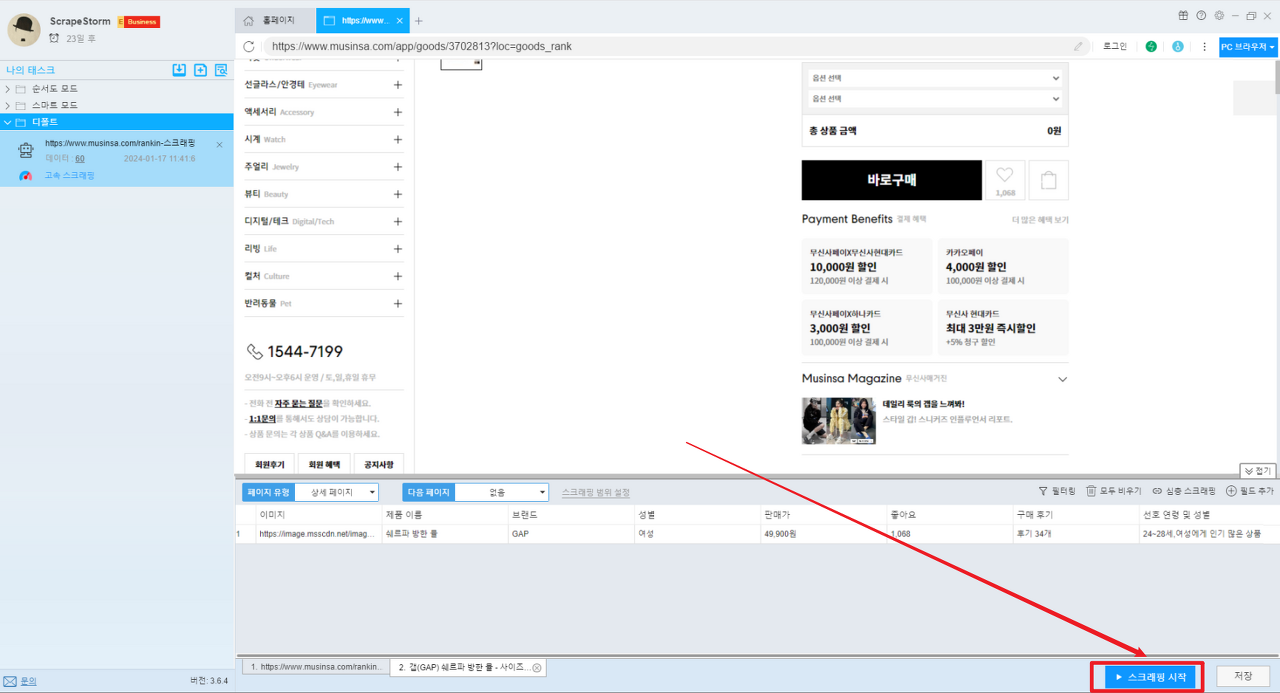Click the shopping bag cart icon
The width and height of the screenshot is (1280, 693).
[1049, 180]
